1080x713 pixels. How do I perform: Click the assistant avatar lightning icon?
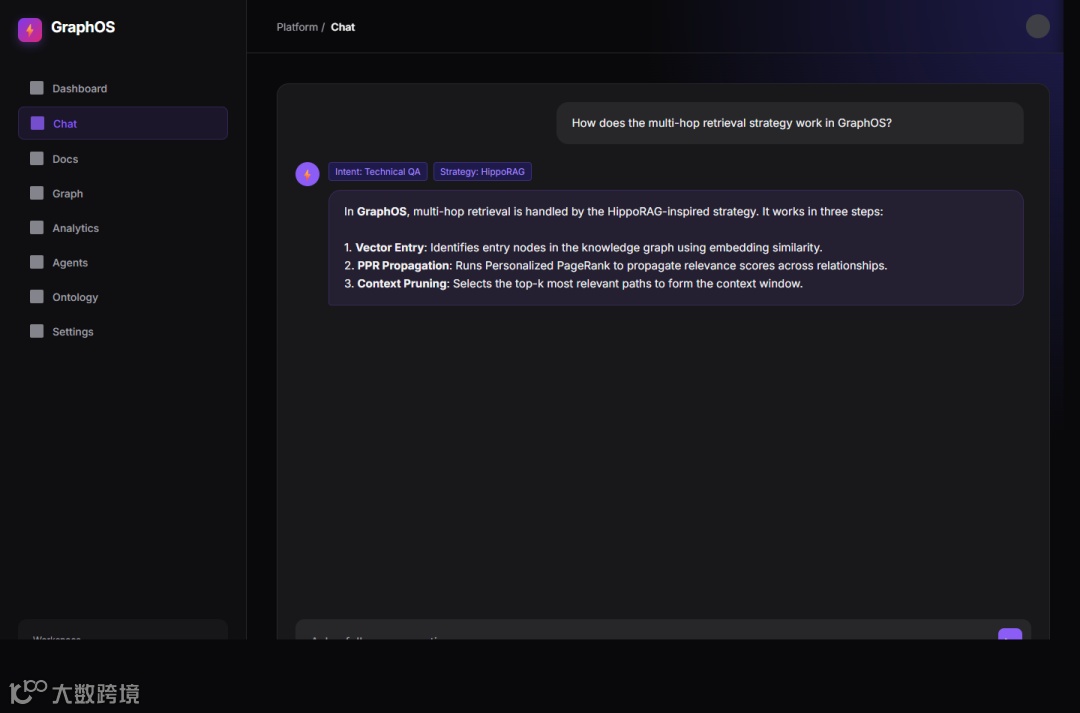pyautogui.click(x=307, y=174)
